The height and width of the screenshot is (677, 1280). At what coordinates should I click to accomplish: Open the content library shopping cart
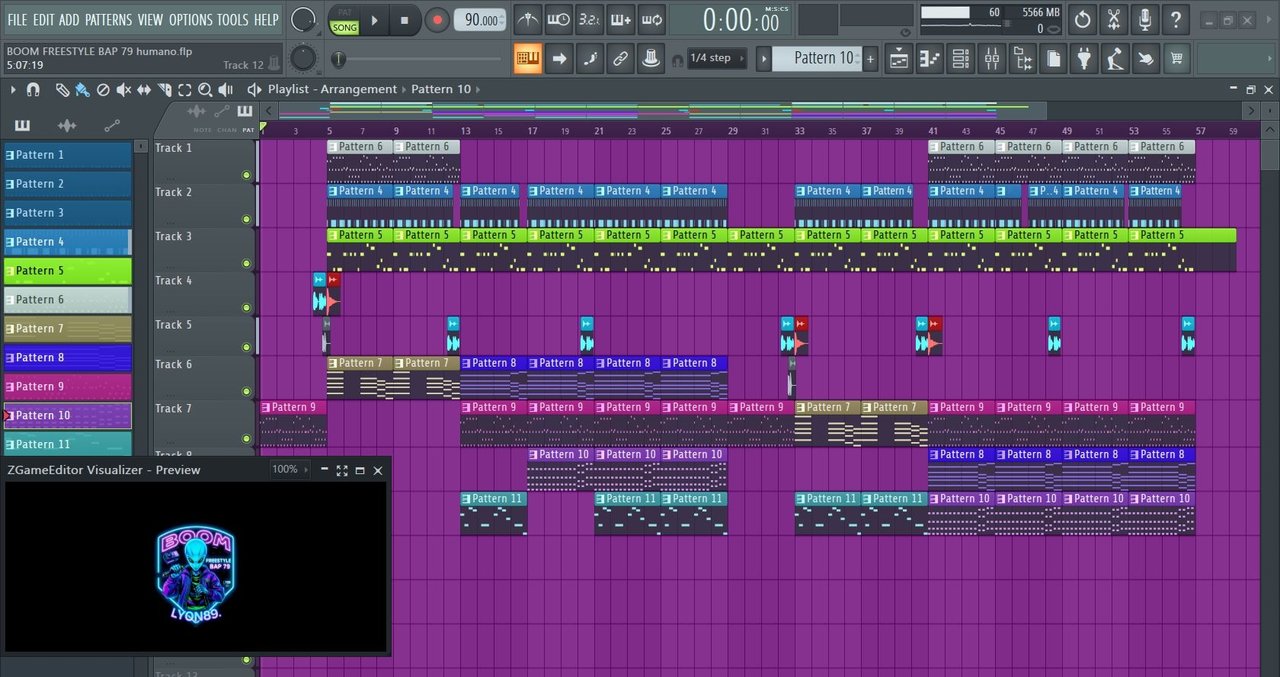click(1178, 59)
